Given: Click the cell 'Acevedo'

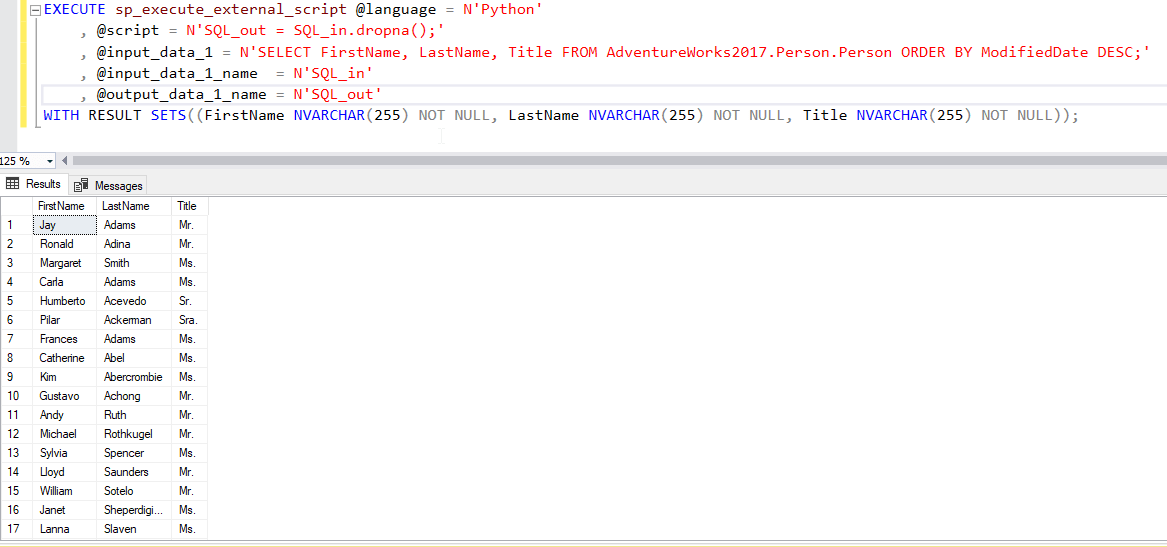Looking at the screenshot, I should pyautogui.click(x=134, y=301).
